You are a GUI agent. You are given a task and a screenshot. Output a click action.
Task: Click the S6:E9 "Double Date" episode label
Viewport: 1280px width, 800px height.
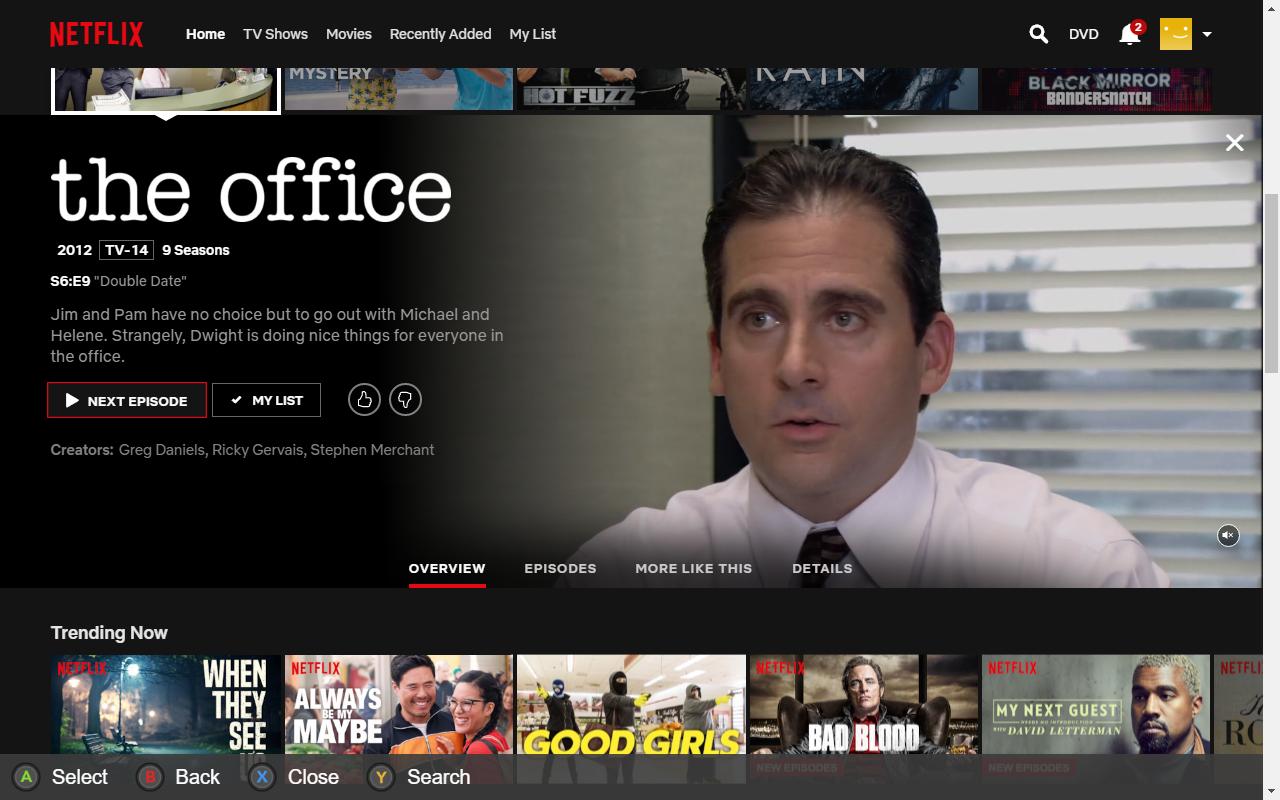[118, 281]
